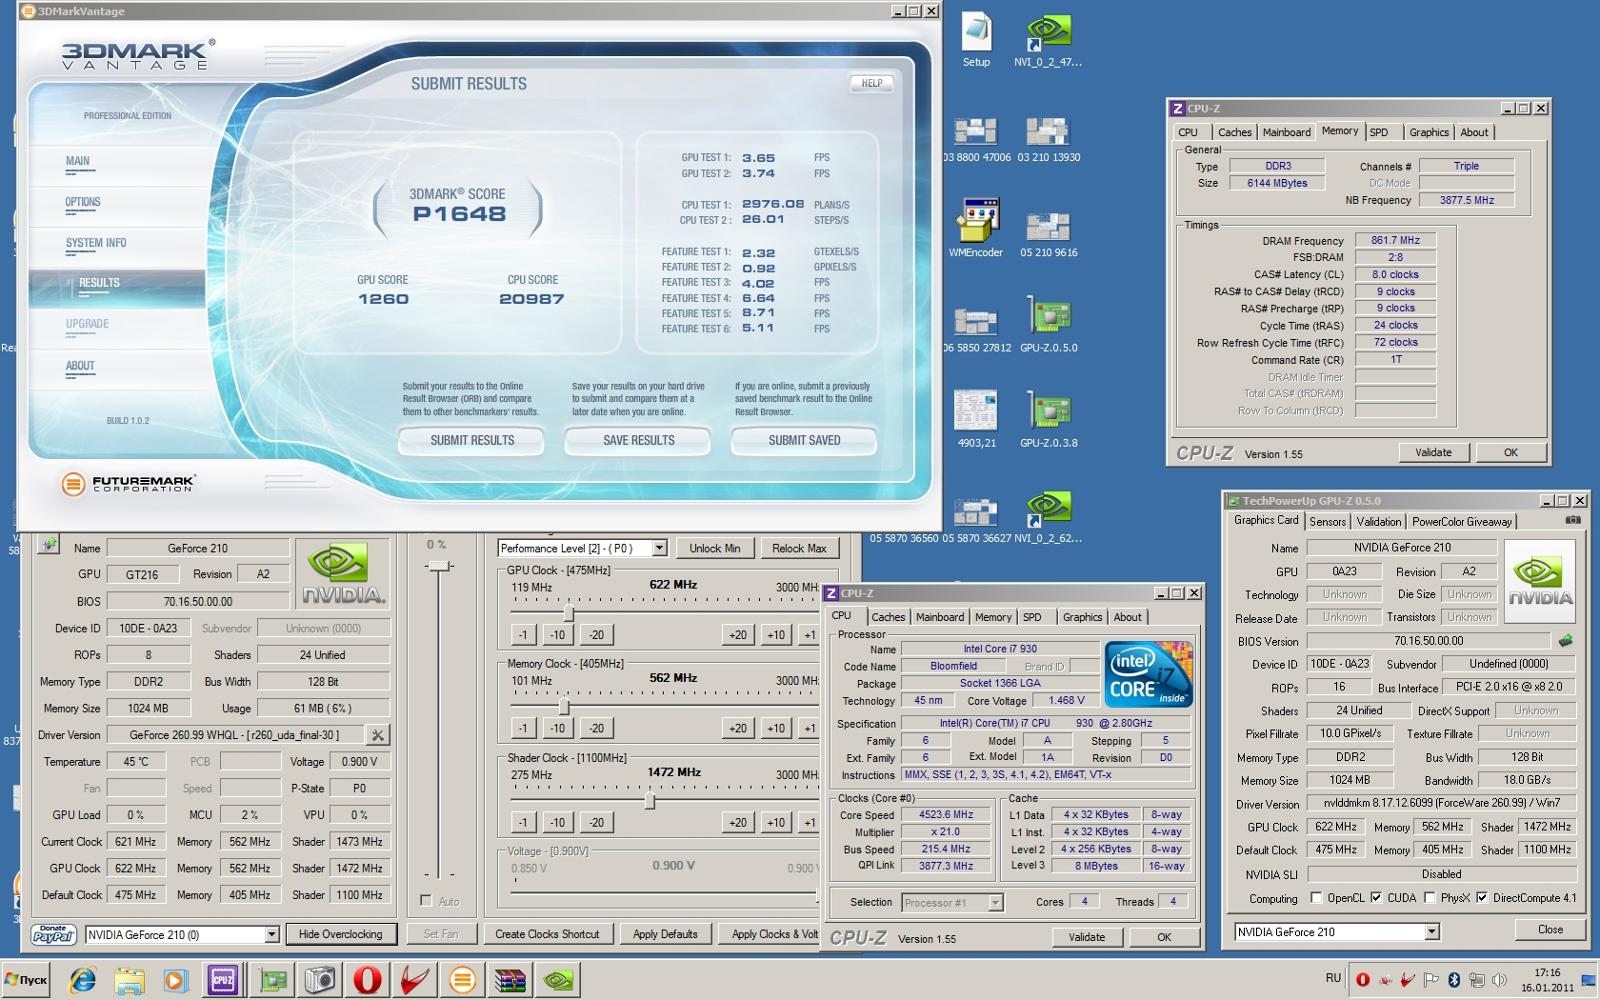Toggle the CUDA checkbox in GPU-Z

pos(1376,898)
